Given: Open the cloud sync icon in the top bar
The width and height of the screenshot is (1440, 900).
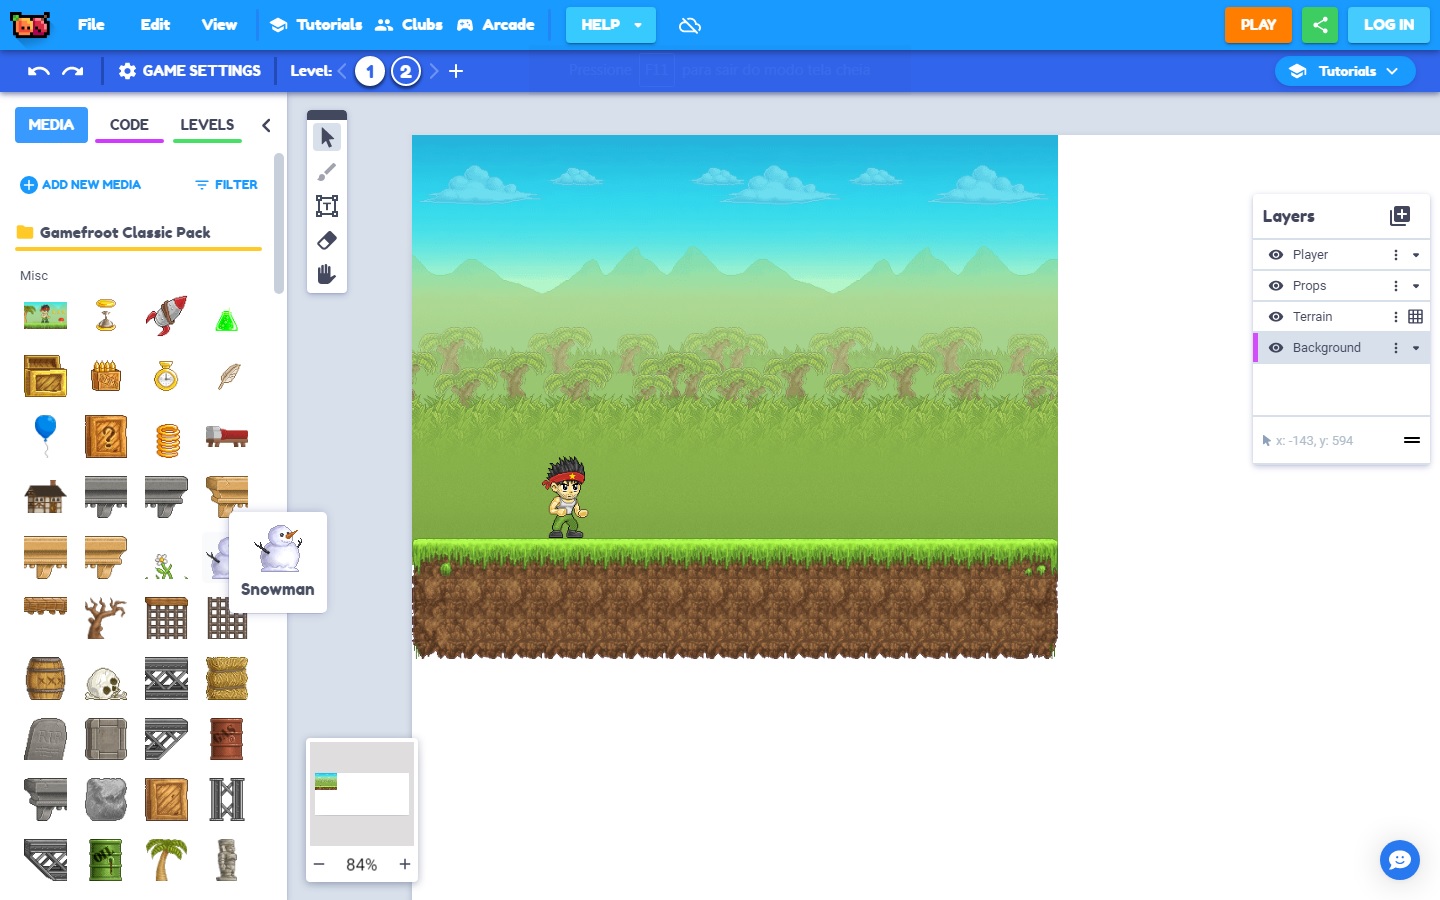Looking at the screenshot, I should point(690,25).
